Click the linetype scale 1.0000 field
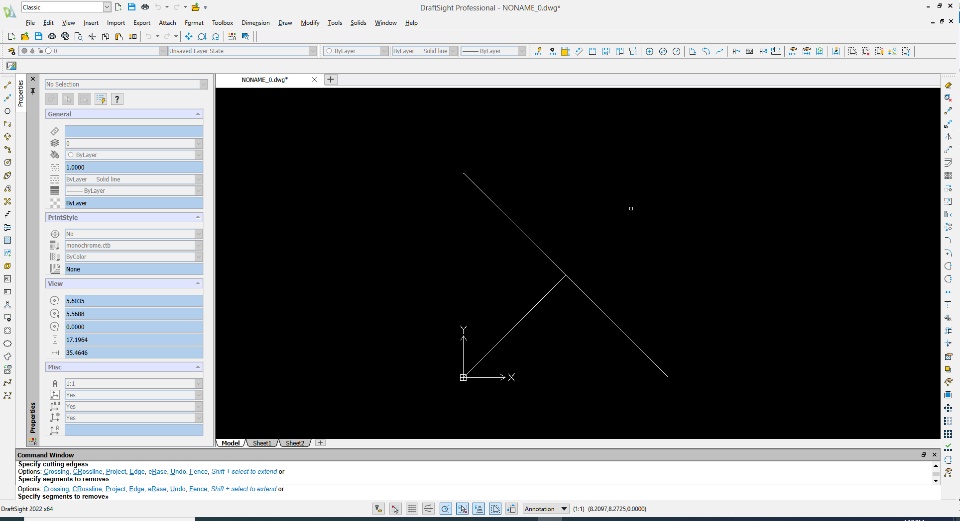The image size is (960, 521). pyautogui.click(x=133, y=167)
